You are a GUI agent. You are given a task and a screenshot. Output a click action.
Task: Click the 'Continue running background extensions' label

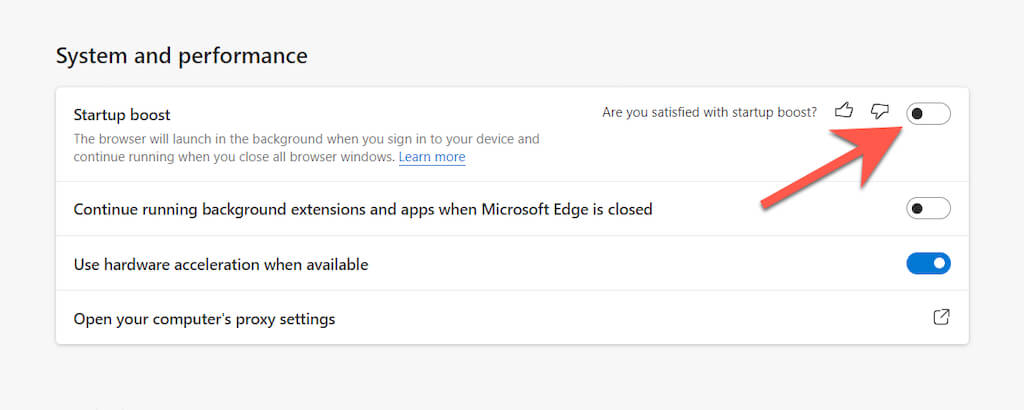(250, 209)
